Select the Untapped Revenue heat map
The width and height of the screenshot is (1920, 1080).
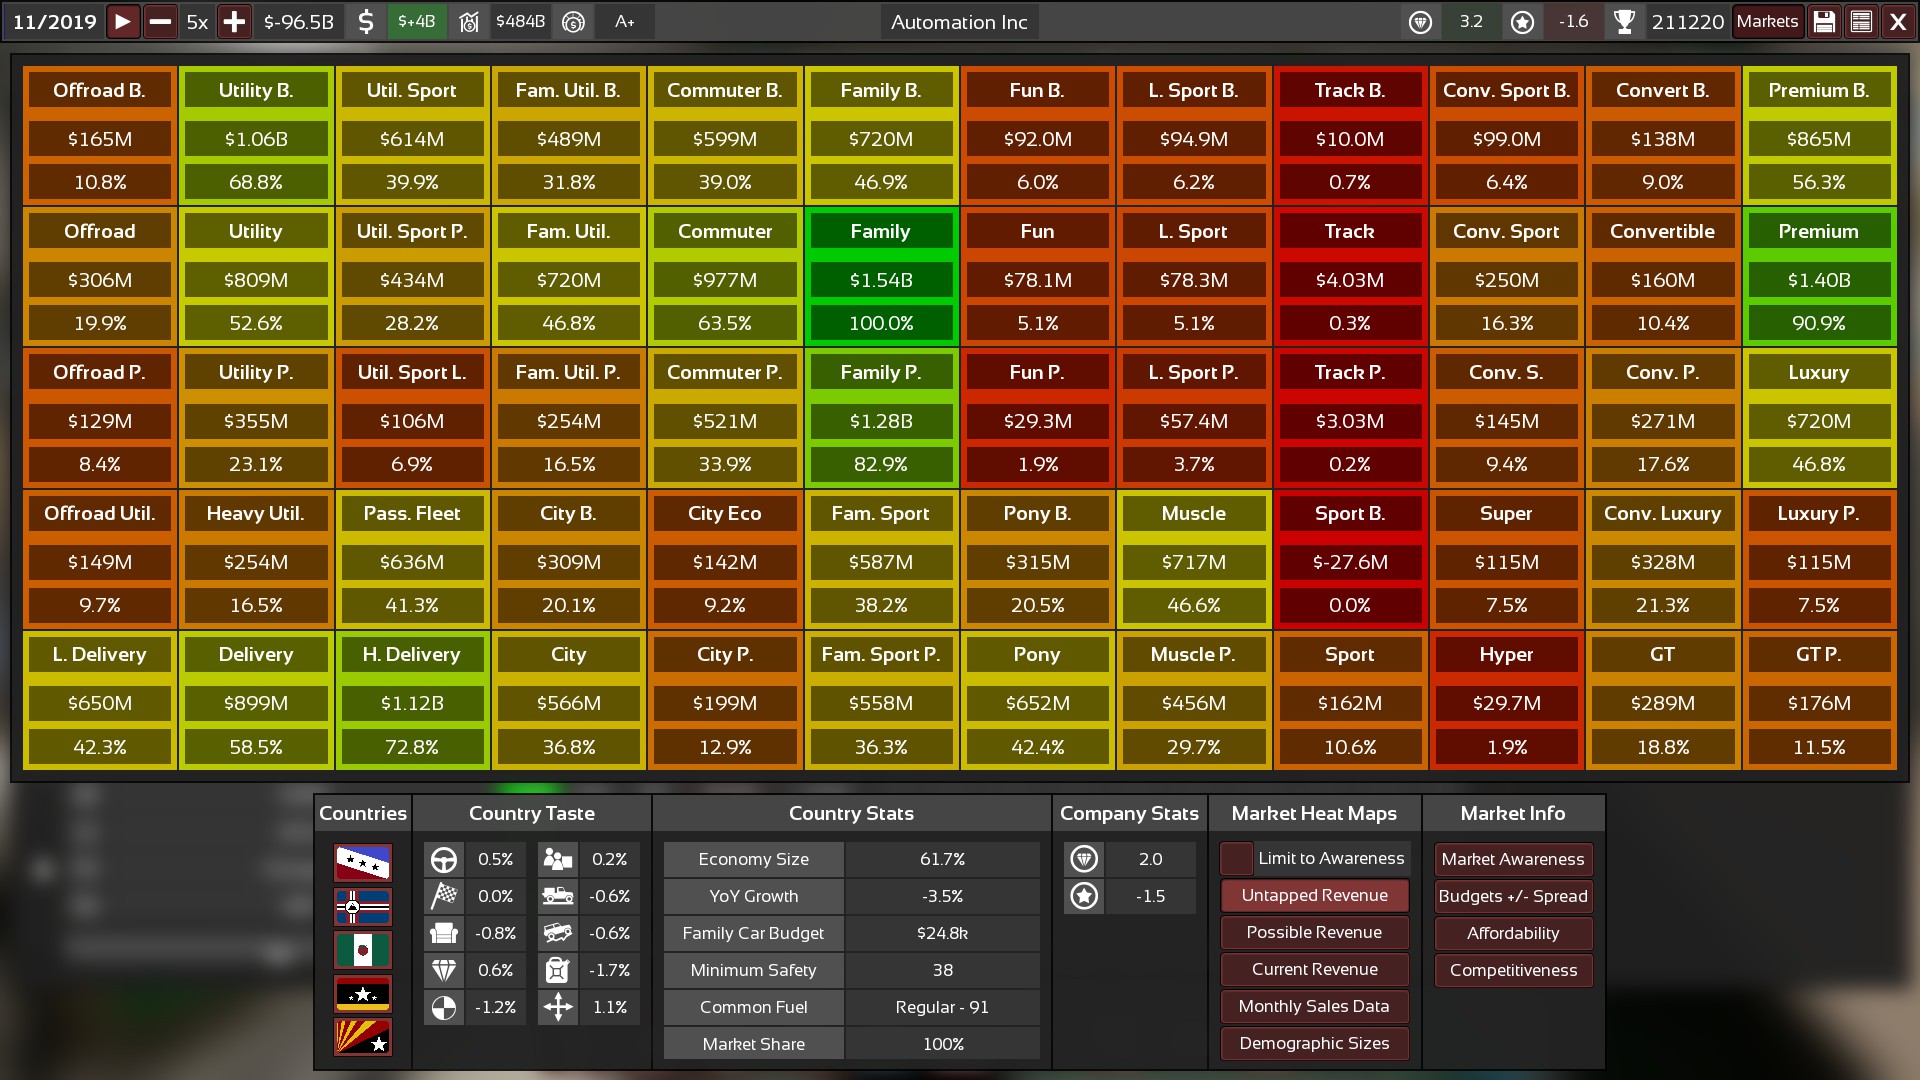[x=1314, y=896]
